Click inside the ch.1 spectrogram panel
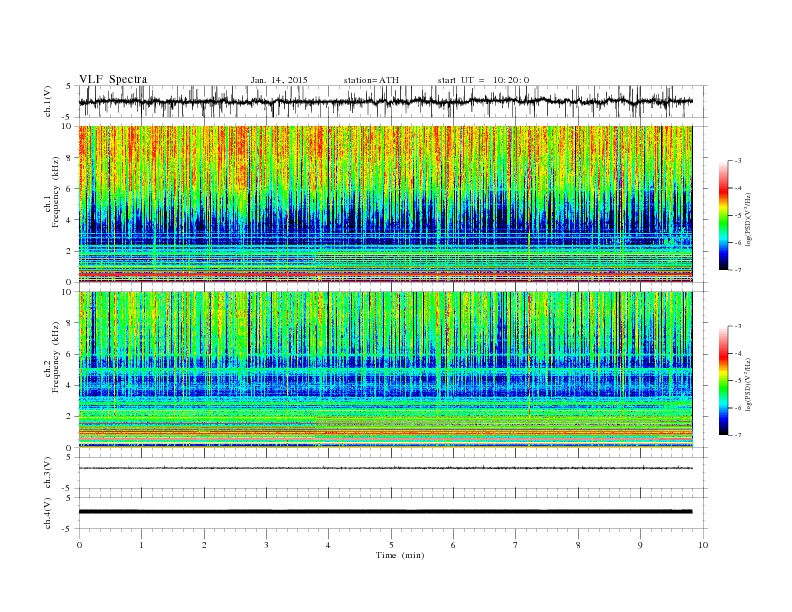 click(385, 204)
